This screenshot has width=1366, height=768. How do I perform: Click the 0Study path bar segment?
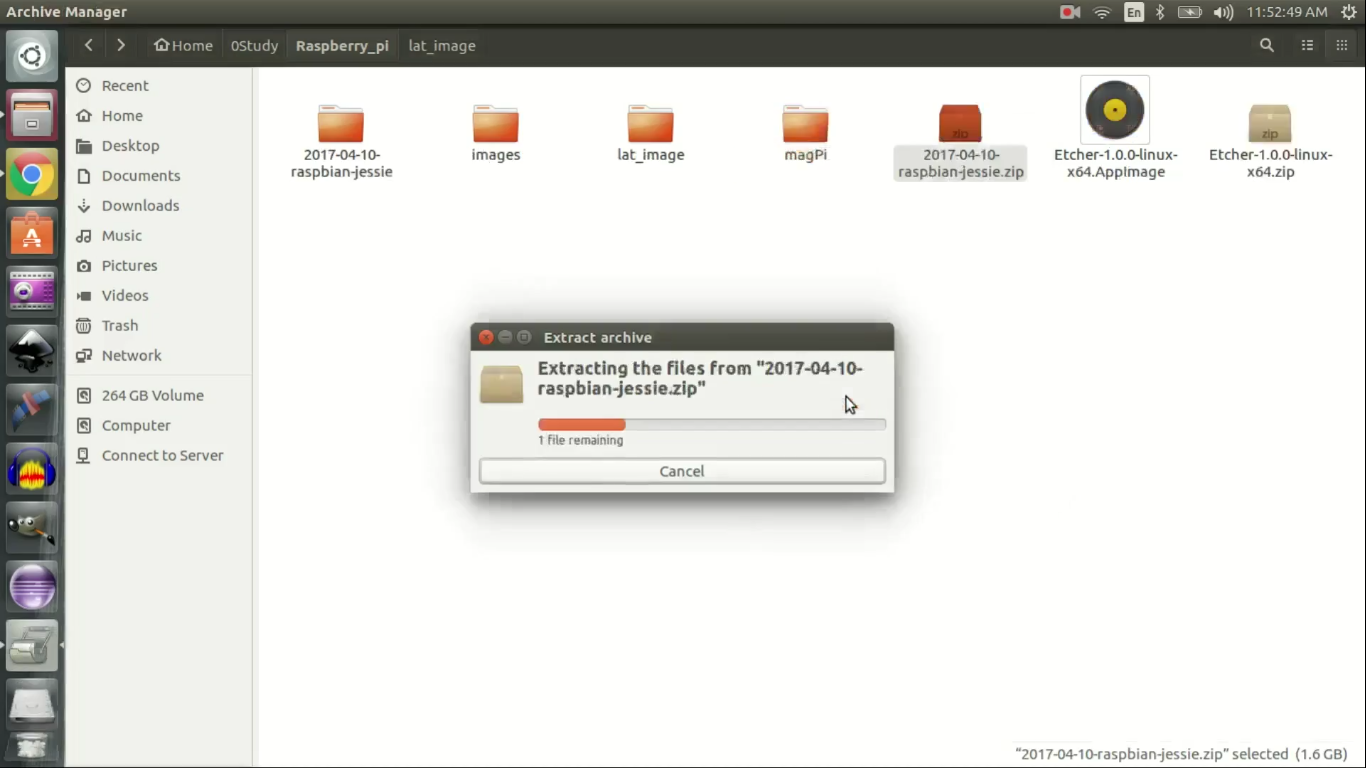click(254, 45)
